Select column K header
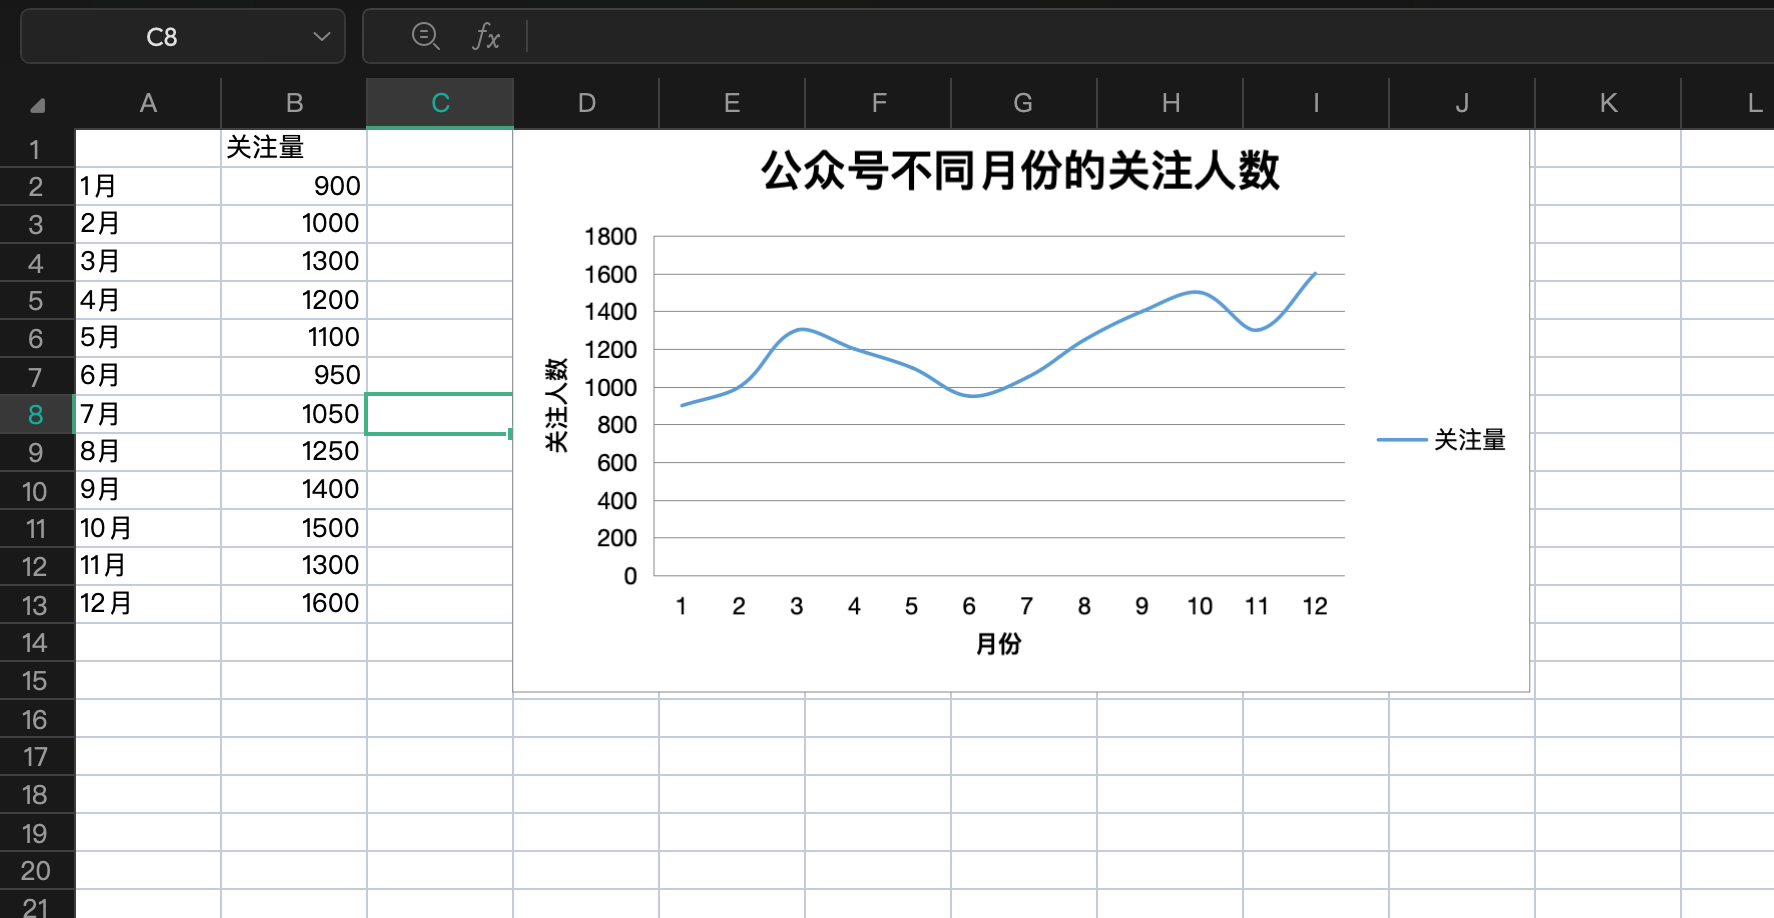The height and width of the screenshot is (918, 1774). (1608, 103)
